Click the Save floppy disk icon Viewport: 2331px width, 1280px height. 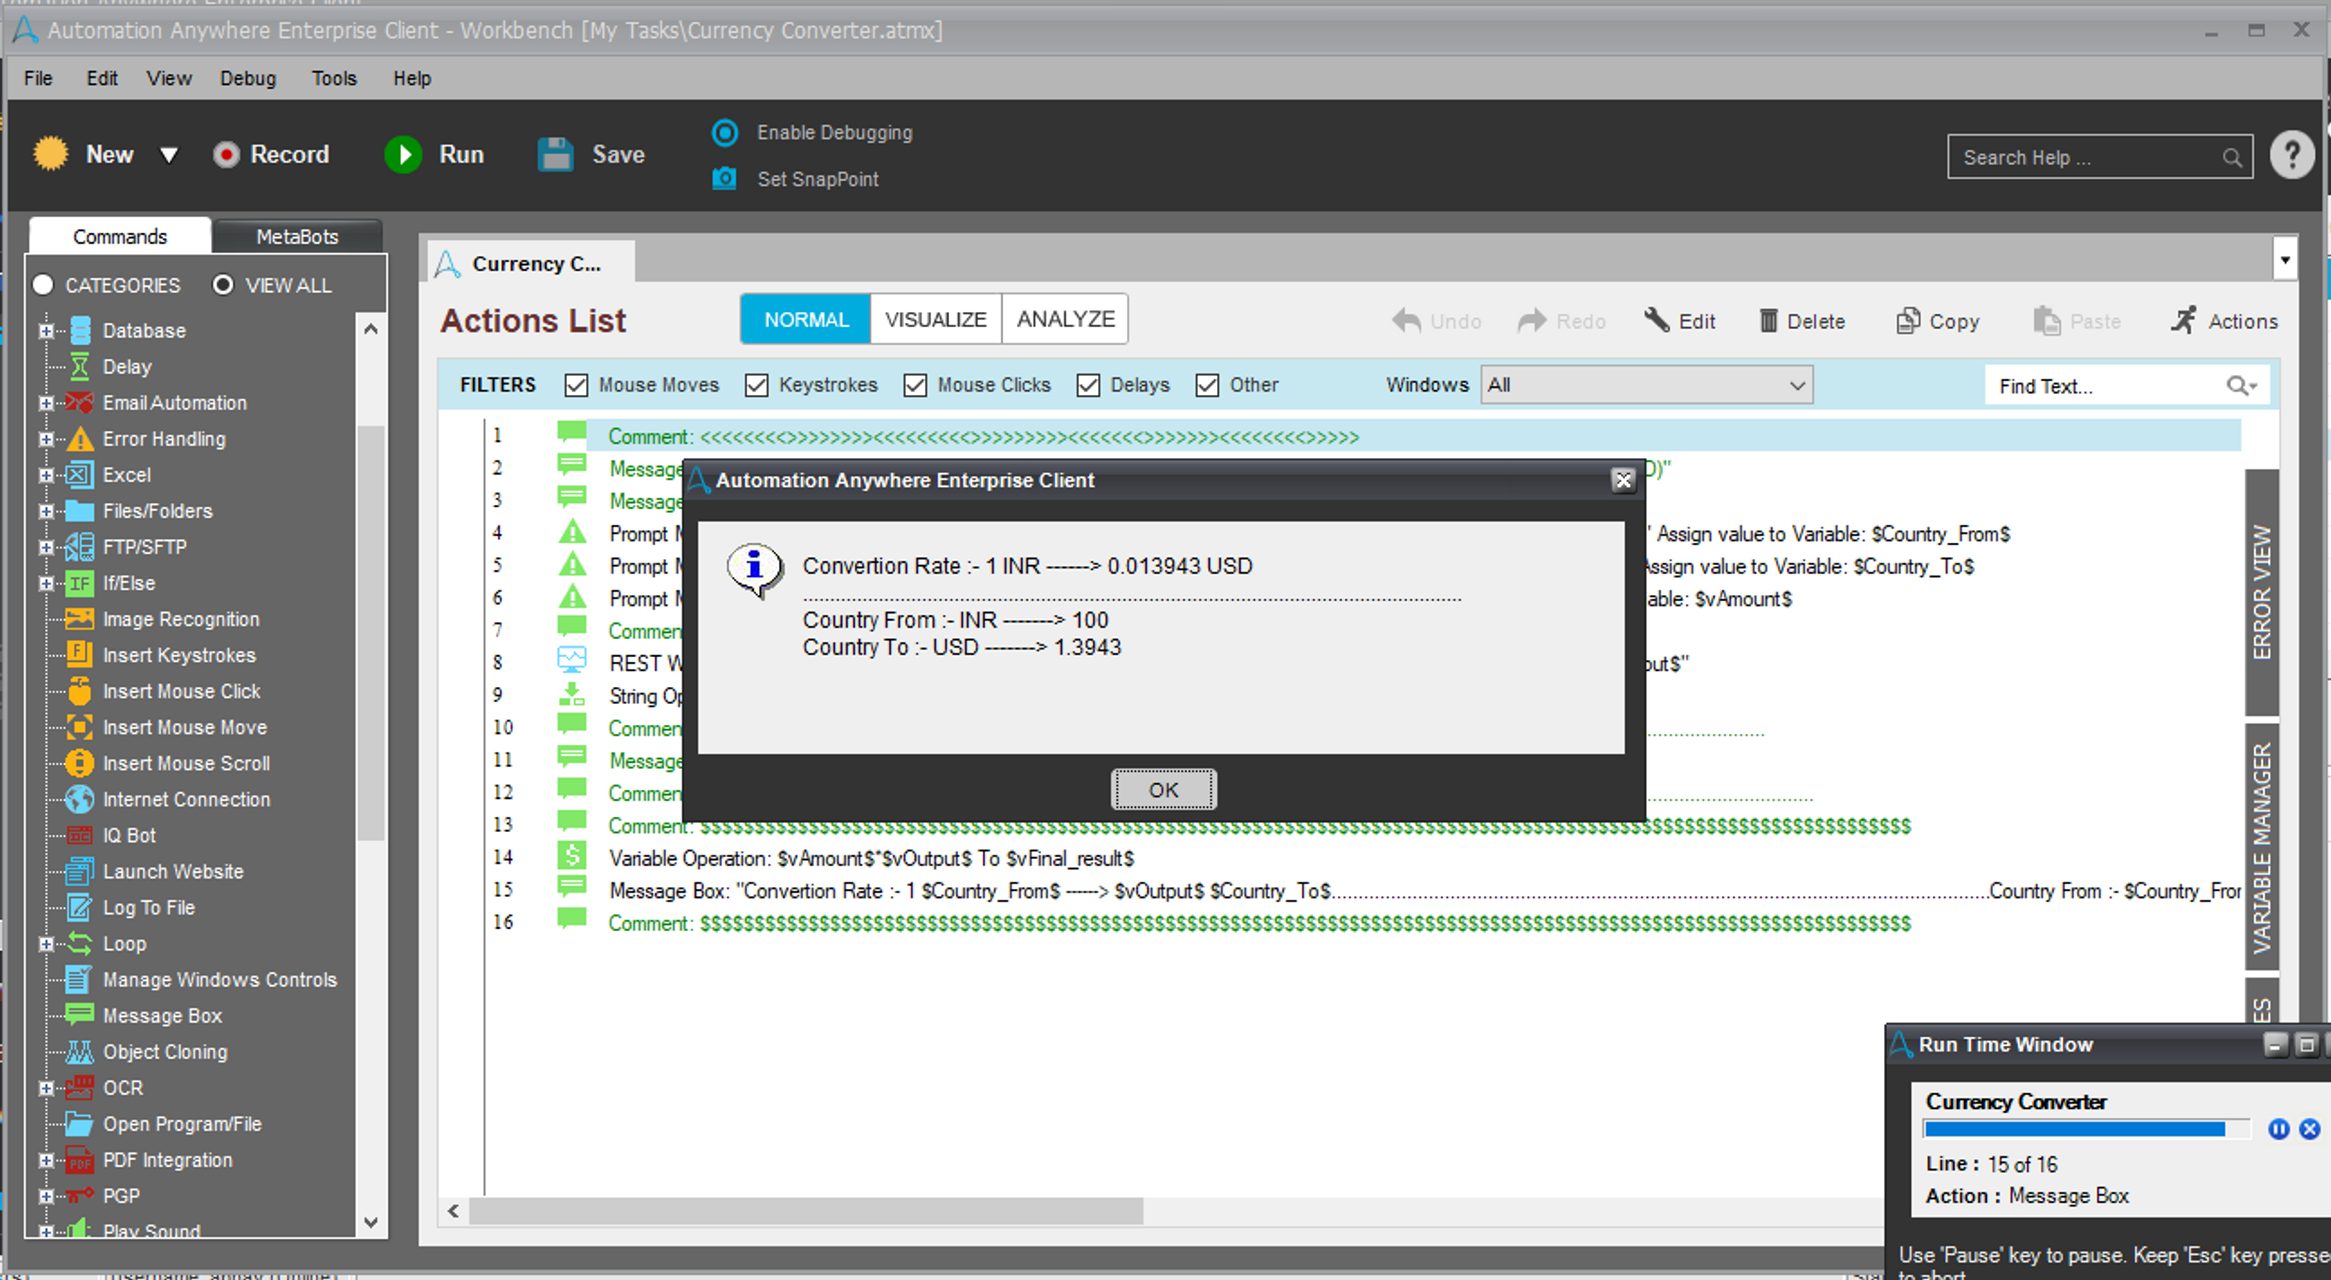point(555,155)
